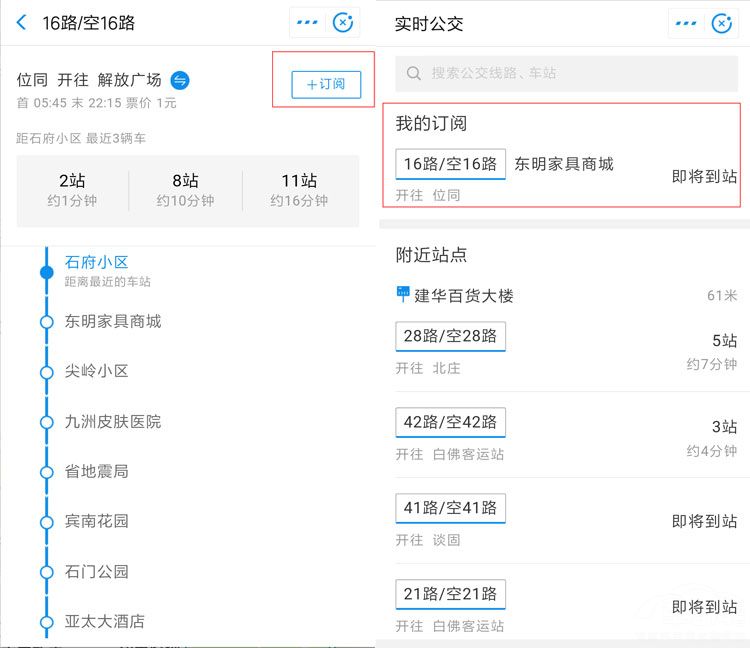Tap the bus stop sign icon by 建华百货大楼

(x=403, y=295)
